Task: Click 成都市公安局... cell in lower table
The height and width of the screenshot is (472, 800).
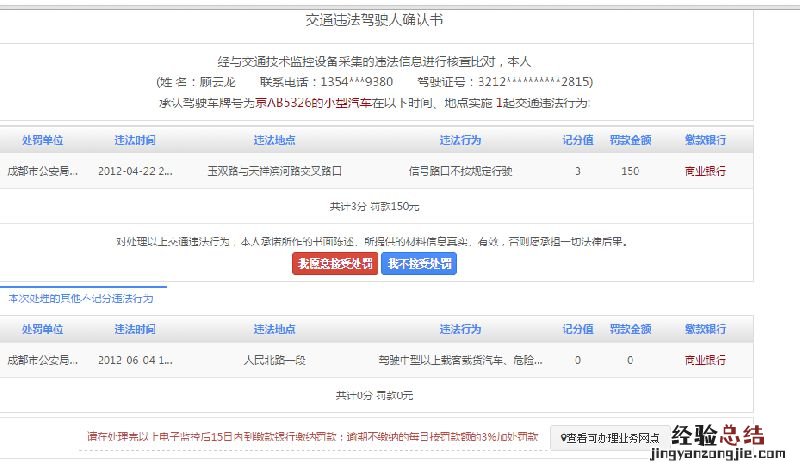Action: (x=43, y=360)
